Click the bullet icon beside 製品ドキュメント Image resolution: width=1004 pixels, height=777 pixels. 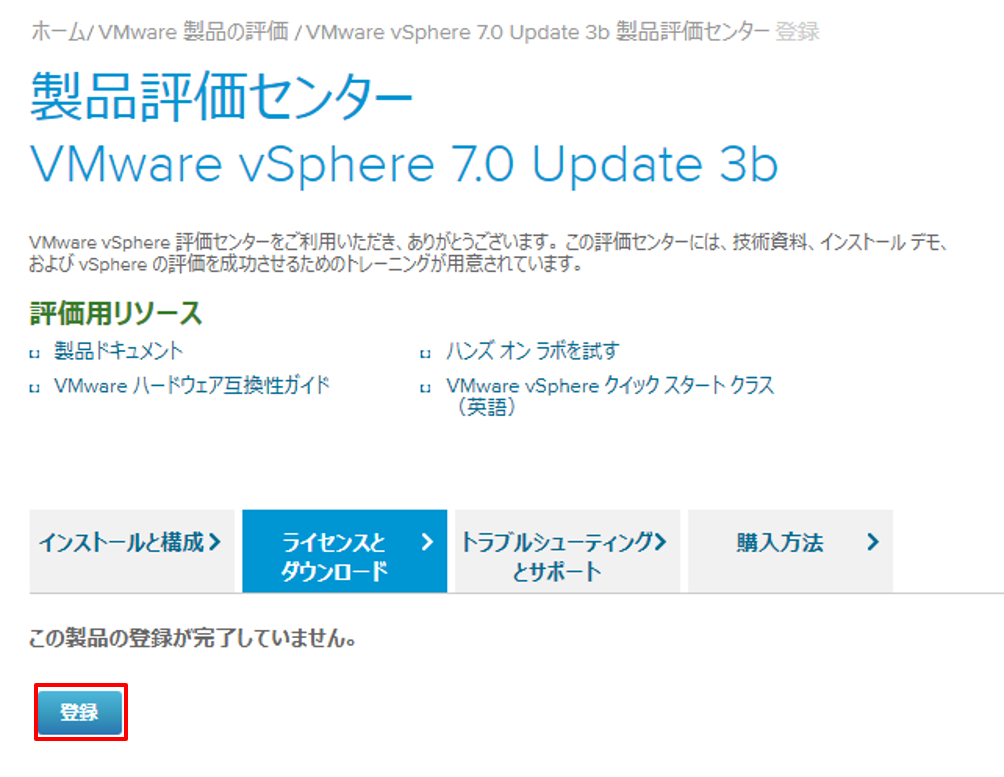[35, 353]
